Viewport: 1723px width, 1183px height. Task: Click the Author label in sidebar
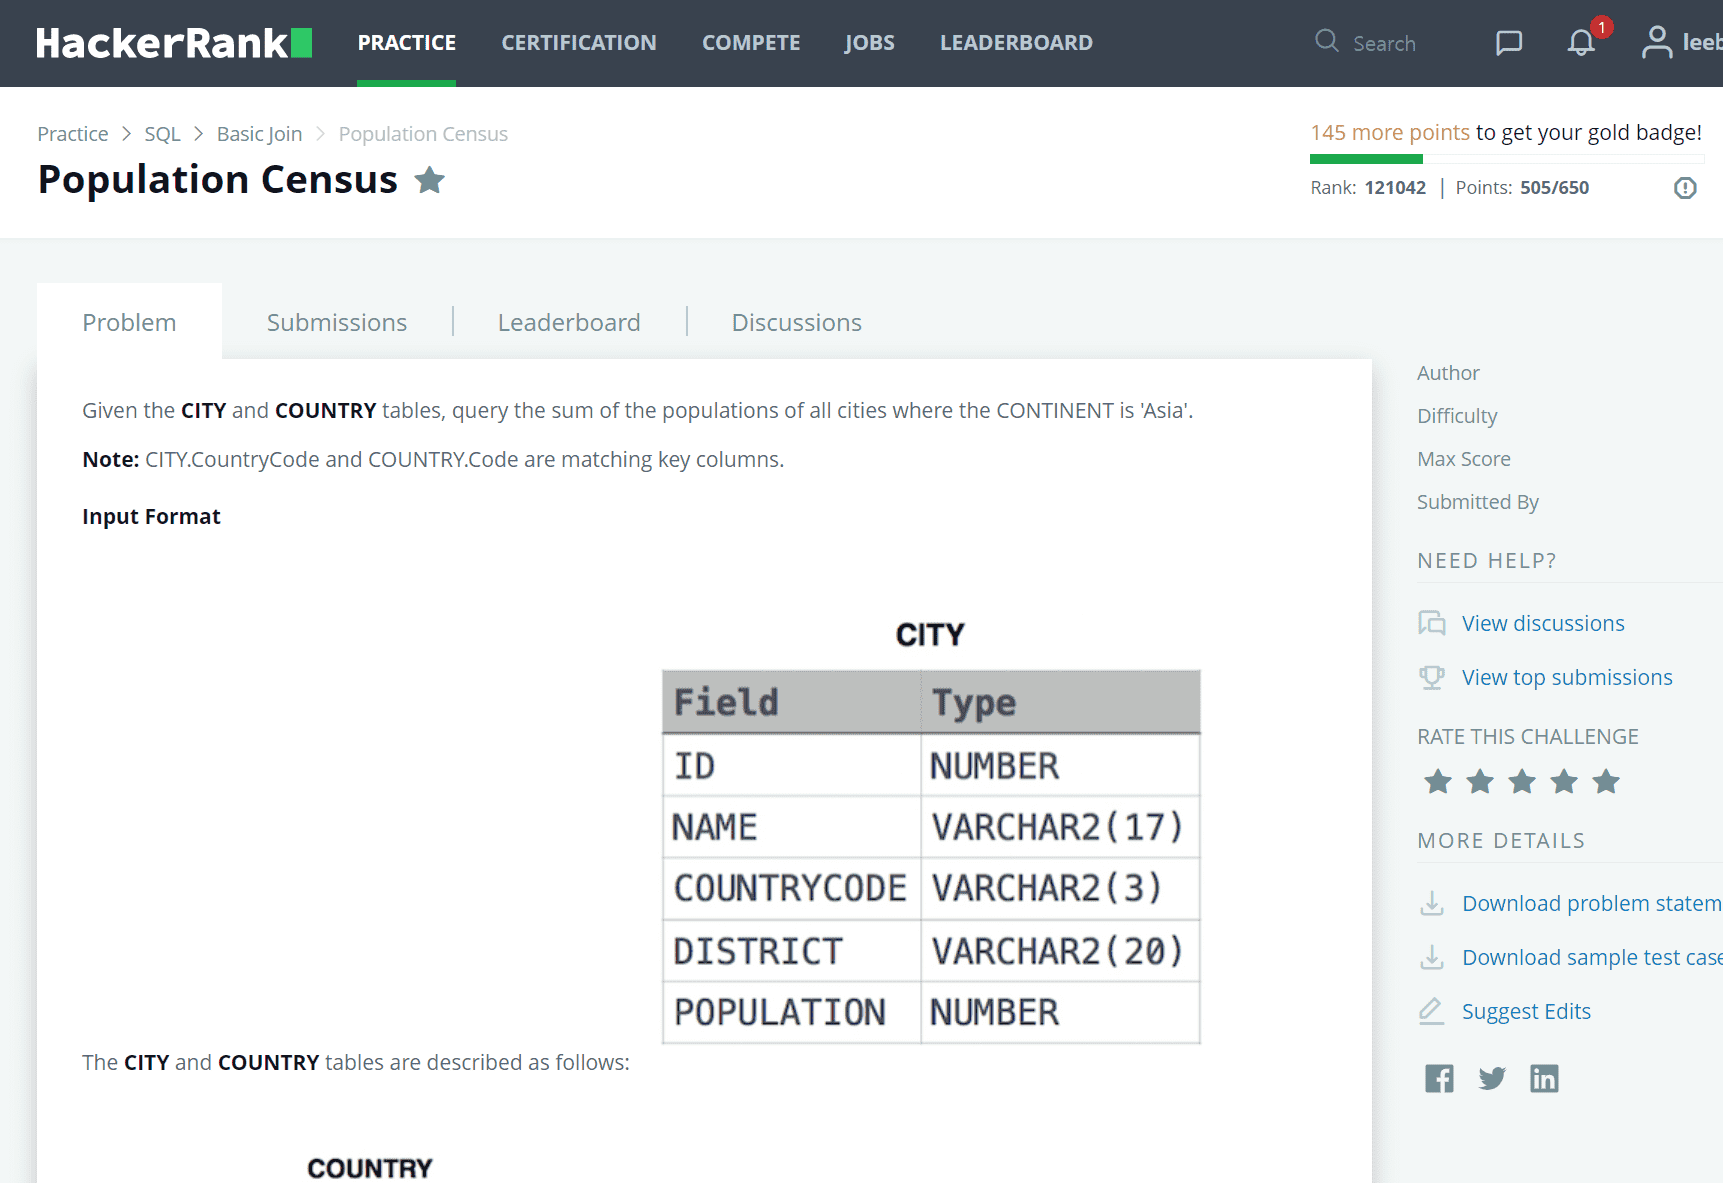1448,373
